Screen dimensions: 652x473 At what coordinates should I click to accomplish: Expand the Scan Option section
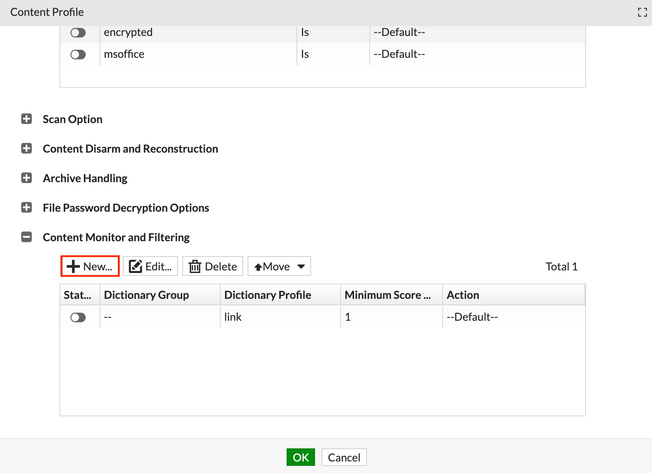27,119
